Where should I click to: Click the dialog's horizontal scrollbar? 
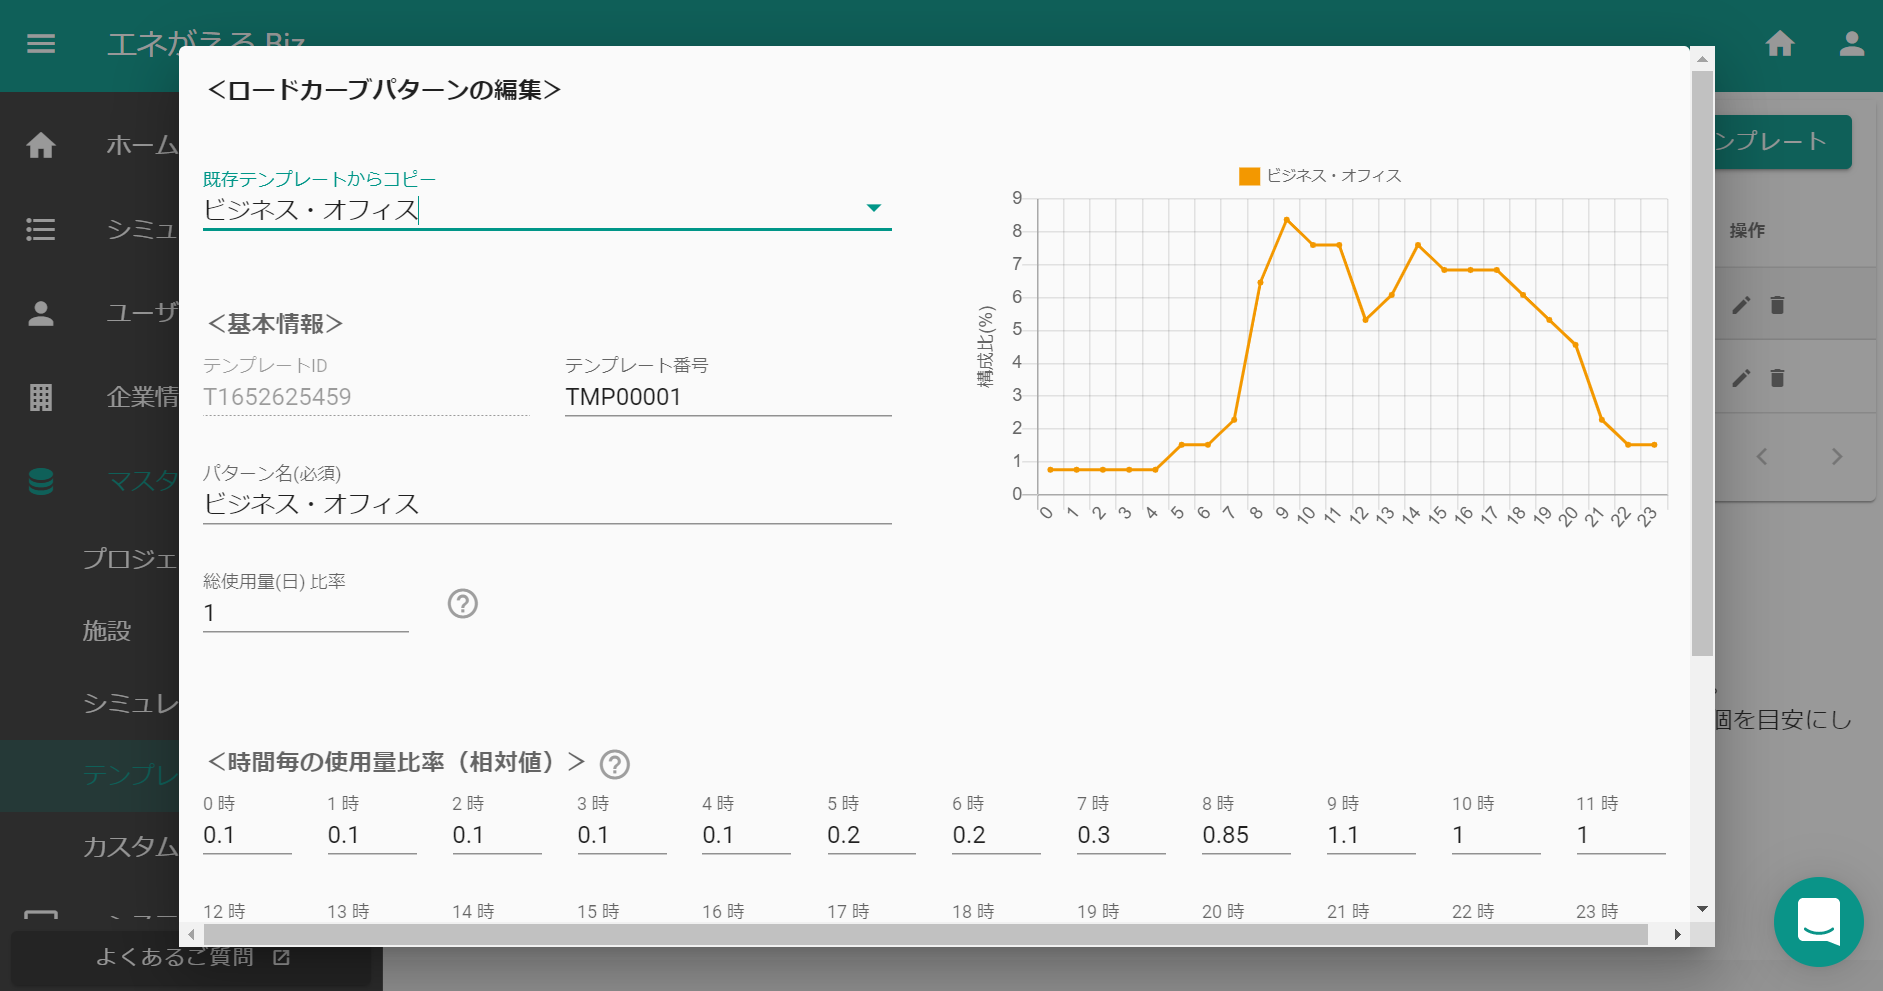pos(925,934)
